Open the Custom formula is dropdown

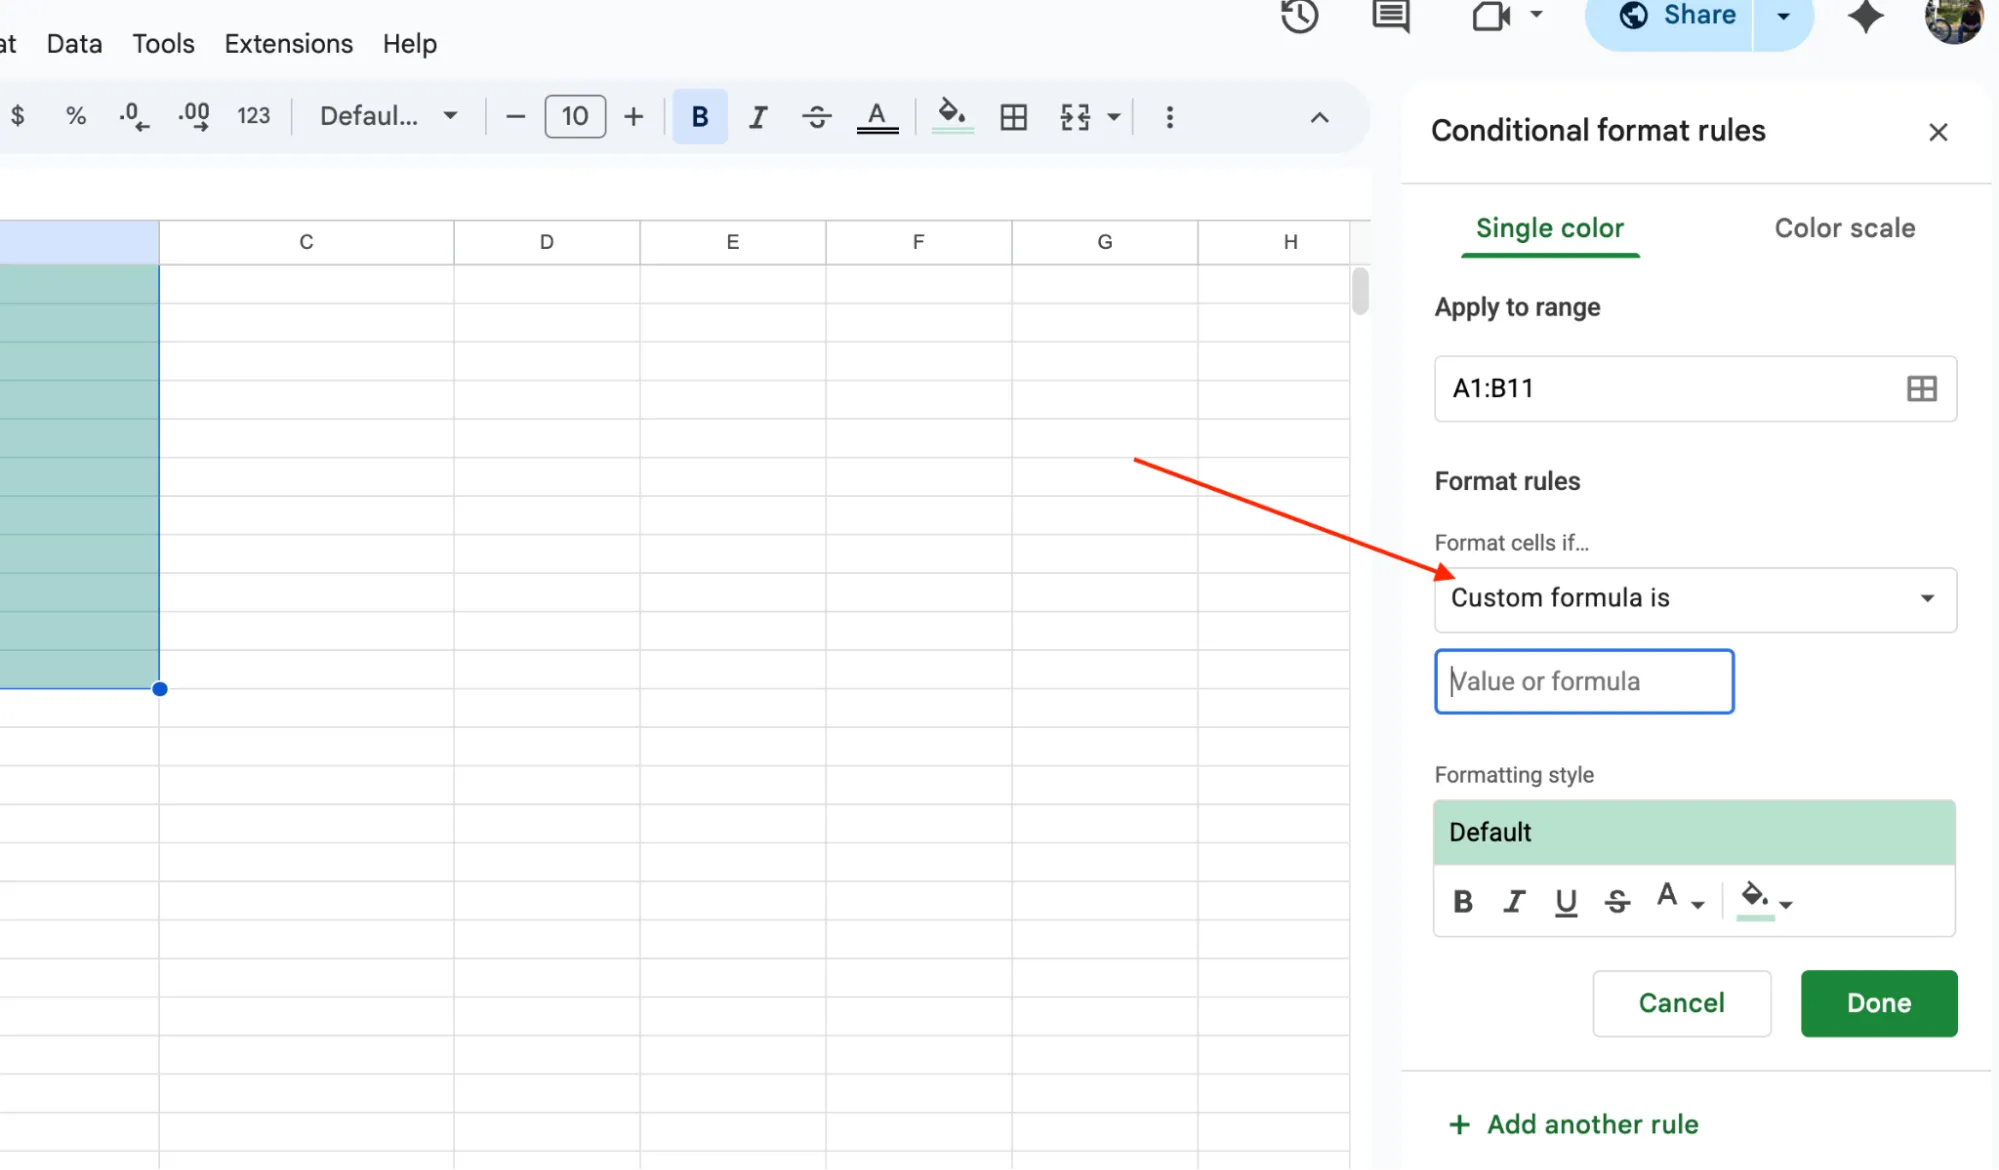1694,598
